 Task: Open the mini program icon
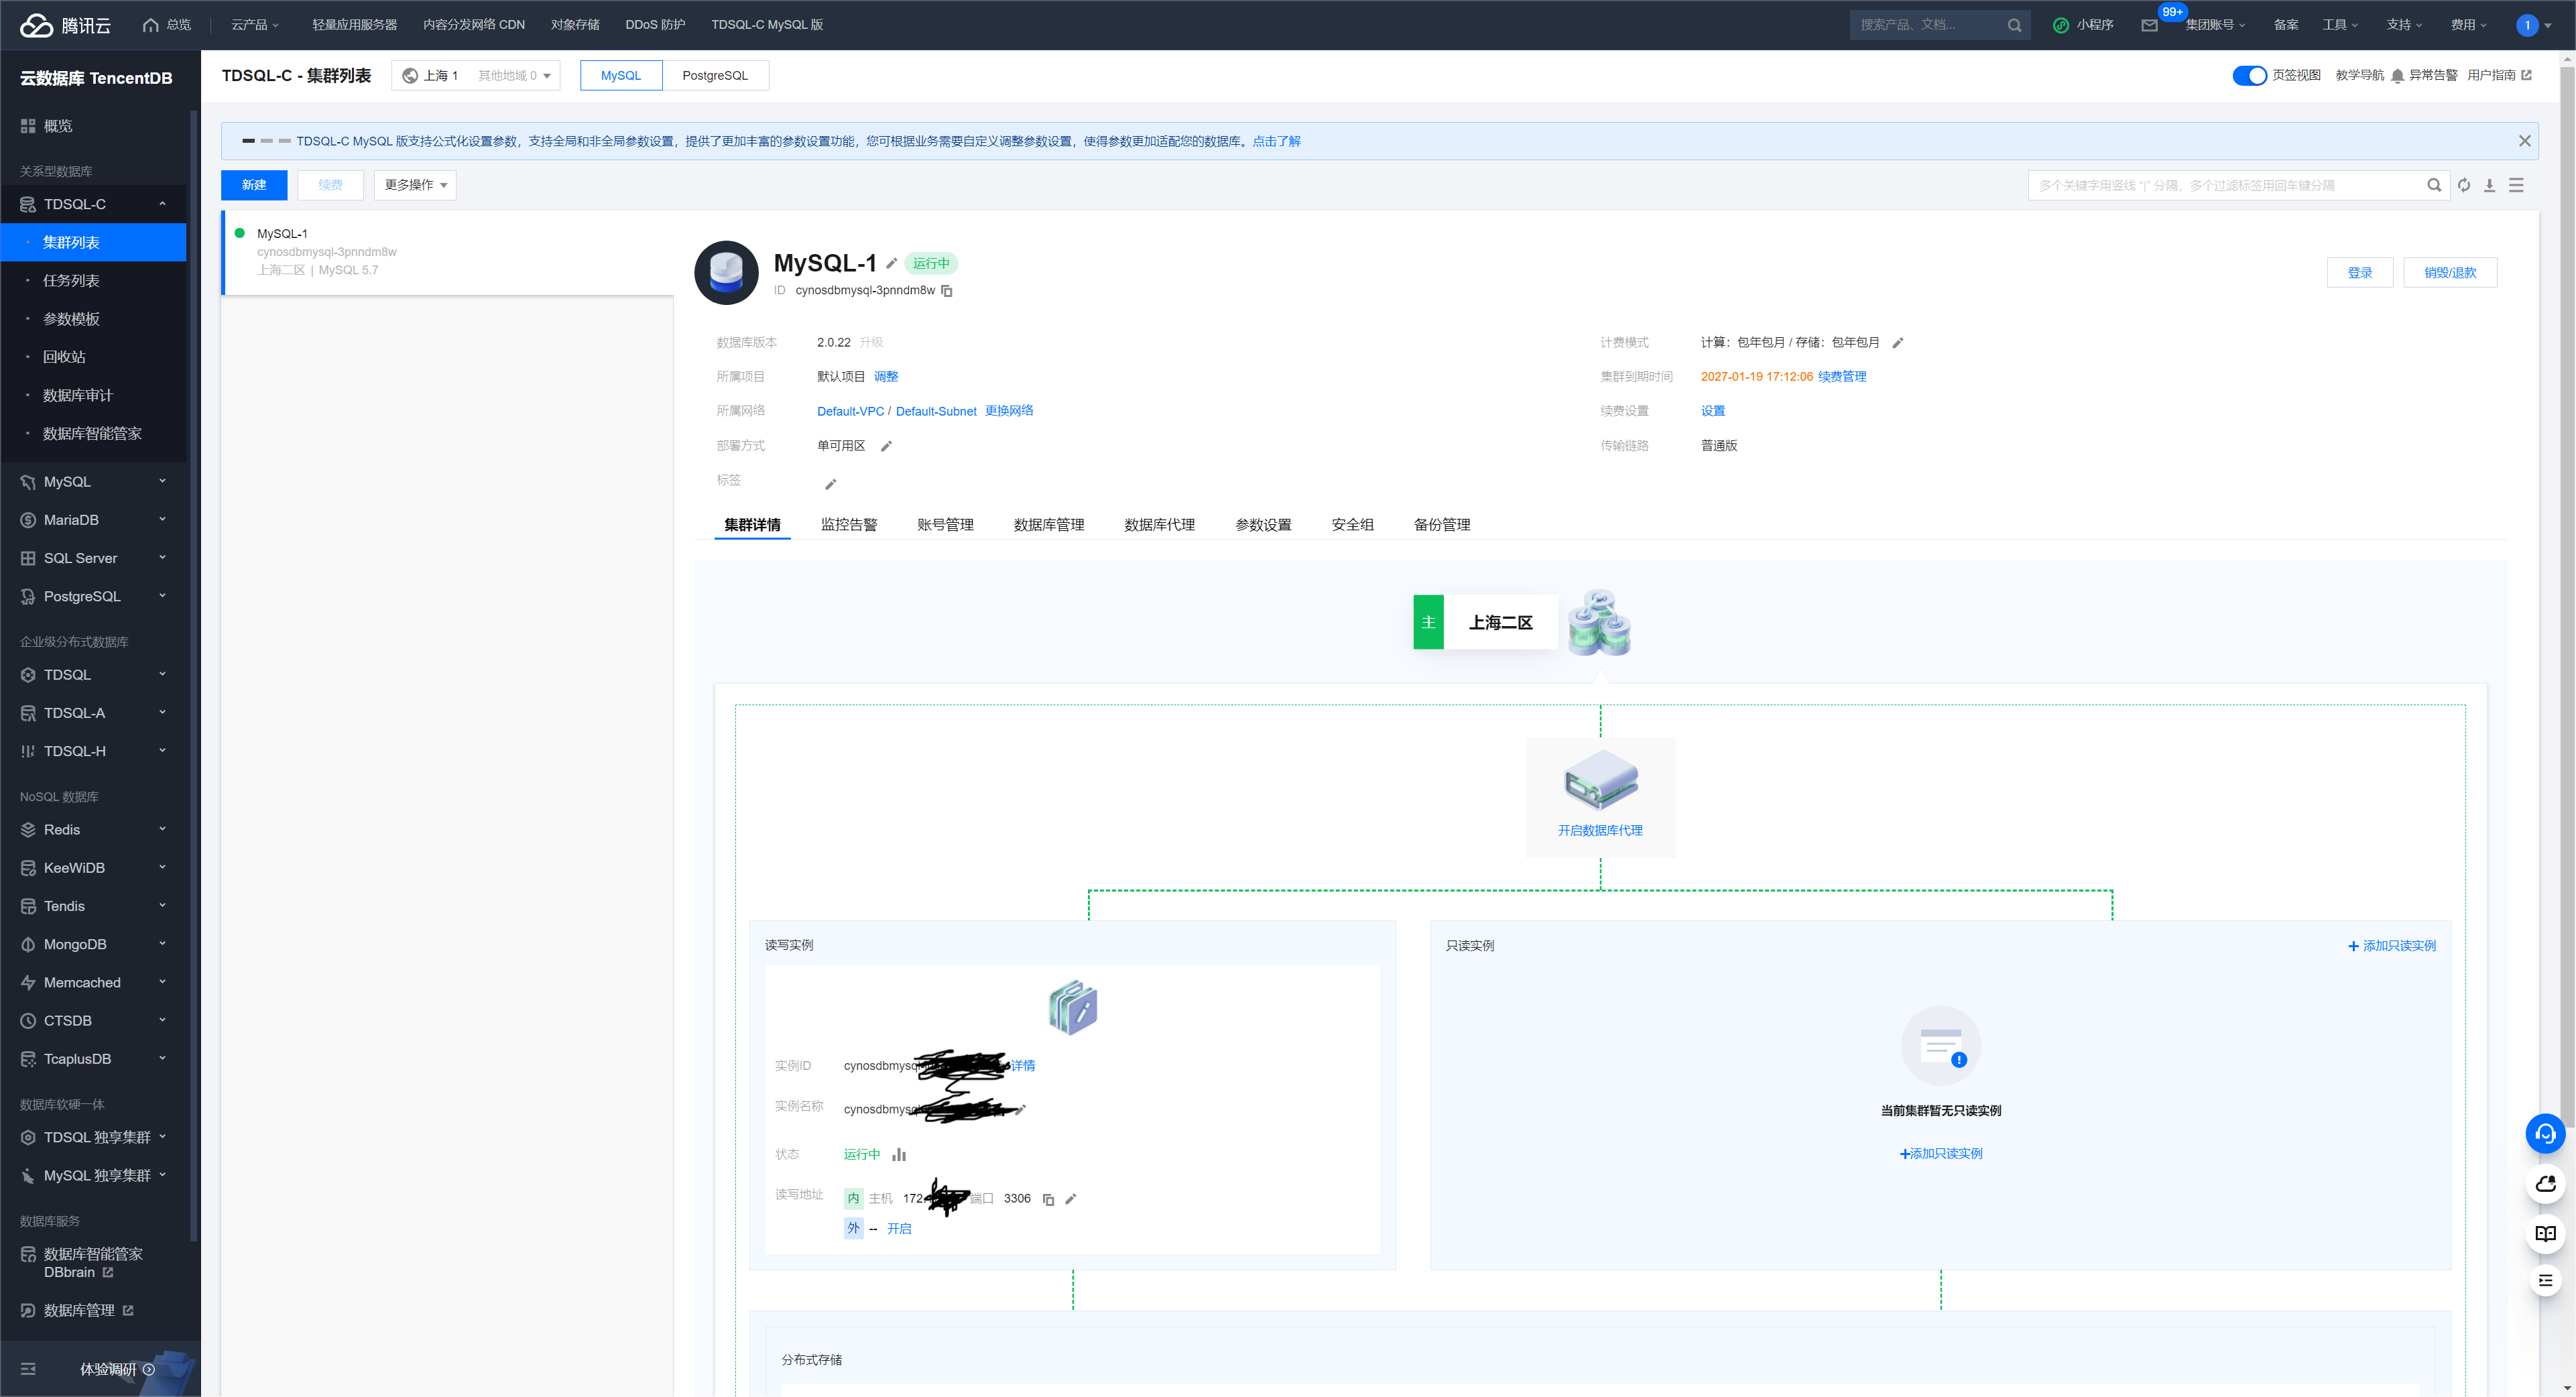click(2060, 25)
